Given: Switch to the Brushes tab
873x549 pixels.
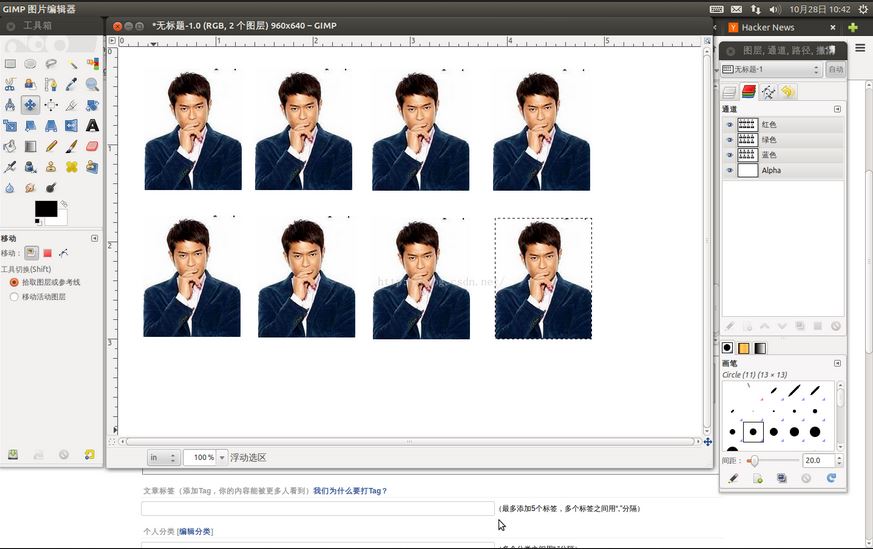Looking at the screenshot, I should click(x=727, y=348).
